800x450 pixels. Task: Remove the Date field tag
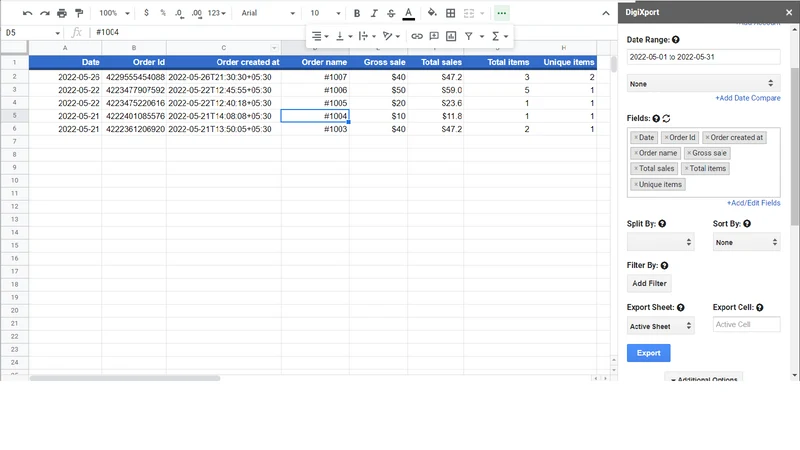[636, 138]
